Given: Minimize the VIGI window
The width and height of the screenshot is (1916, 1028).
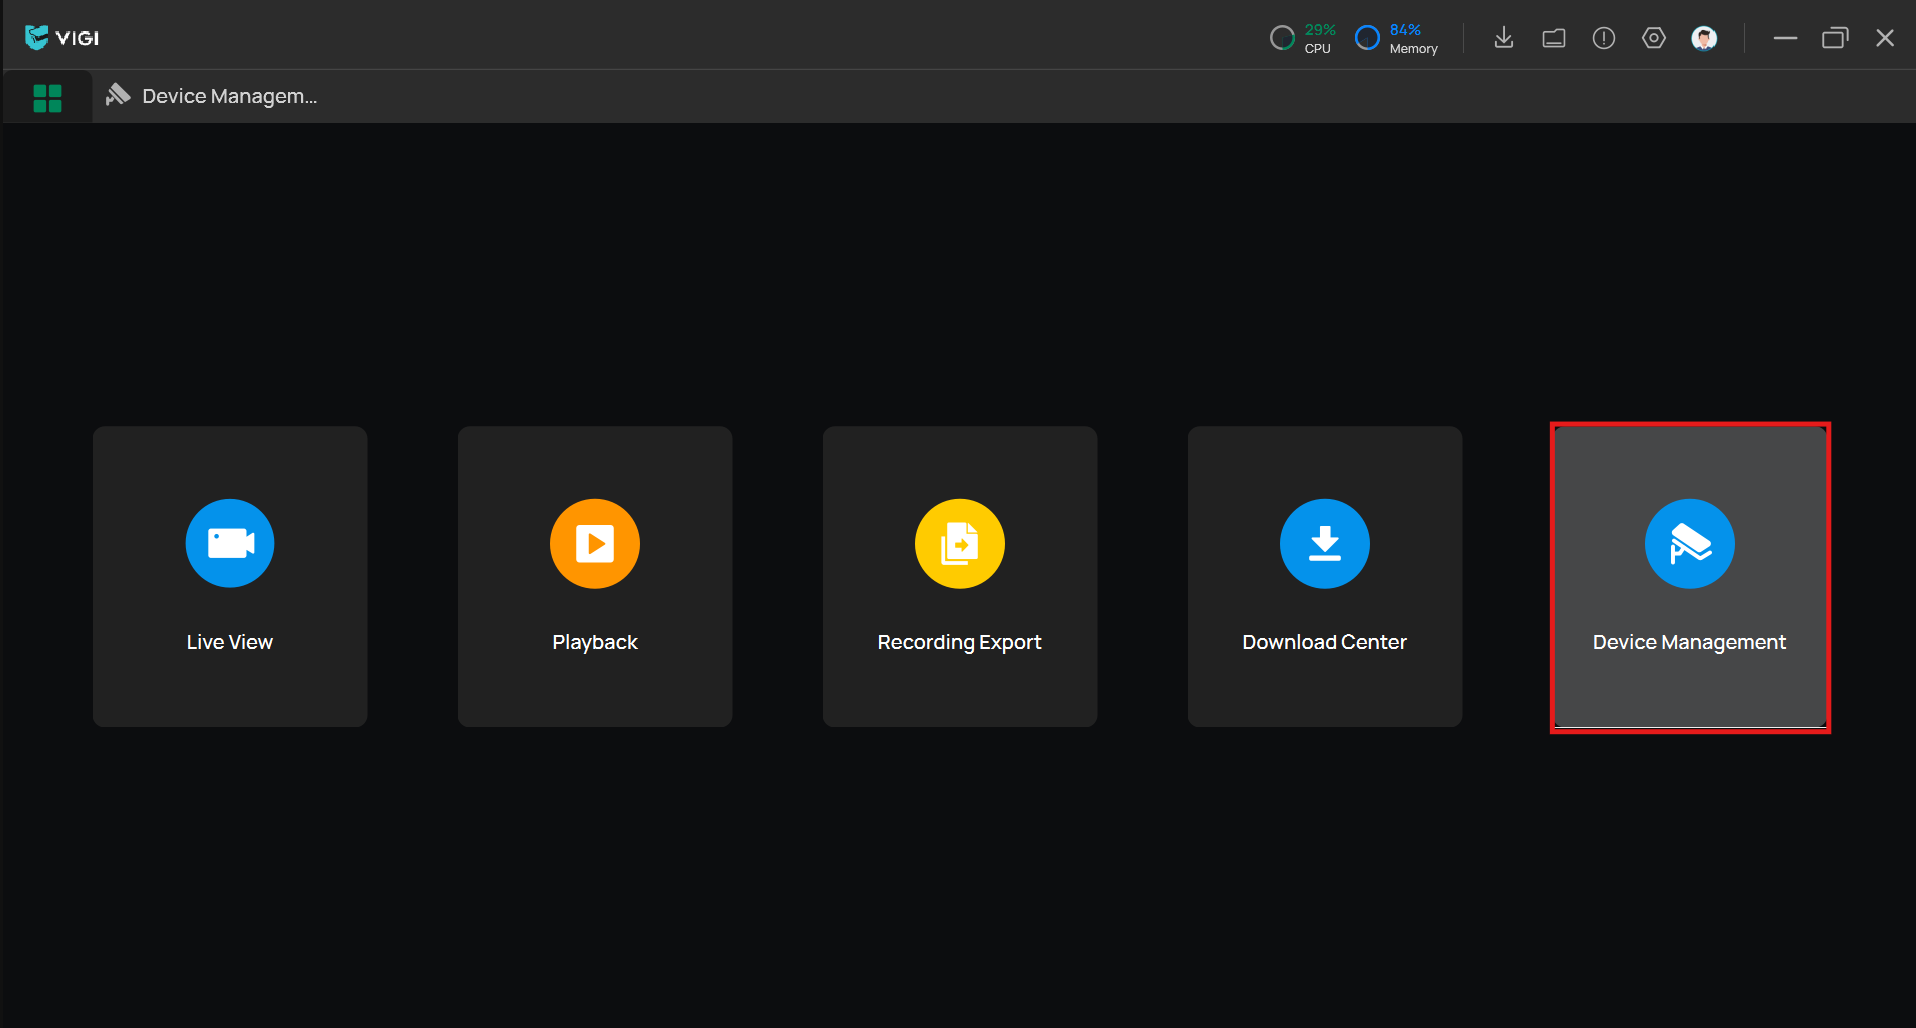Looking at the screenshot, I should 1785,38.
